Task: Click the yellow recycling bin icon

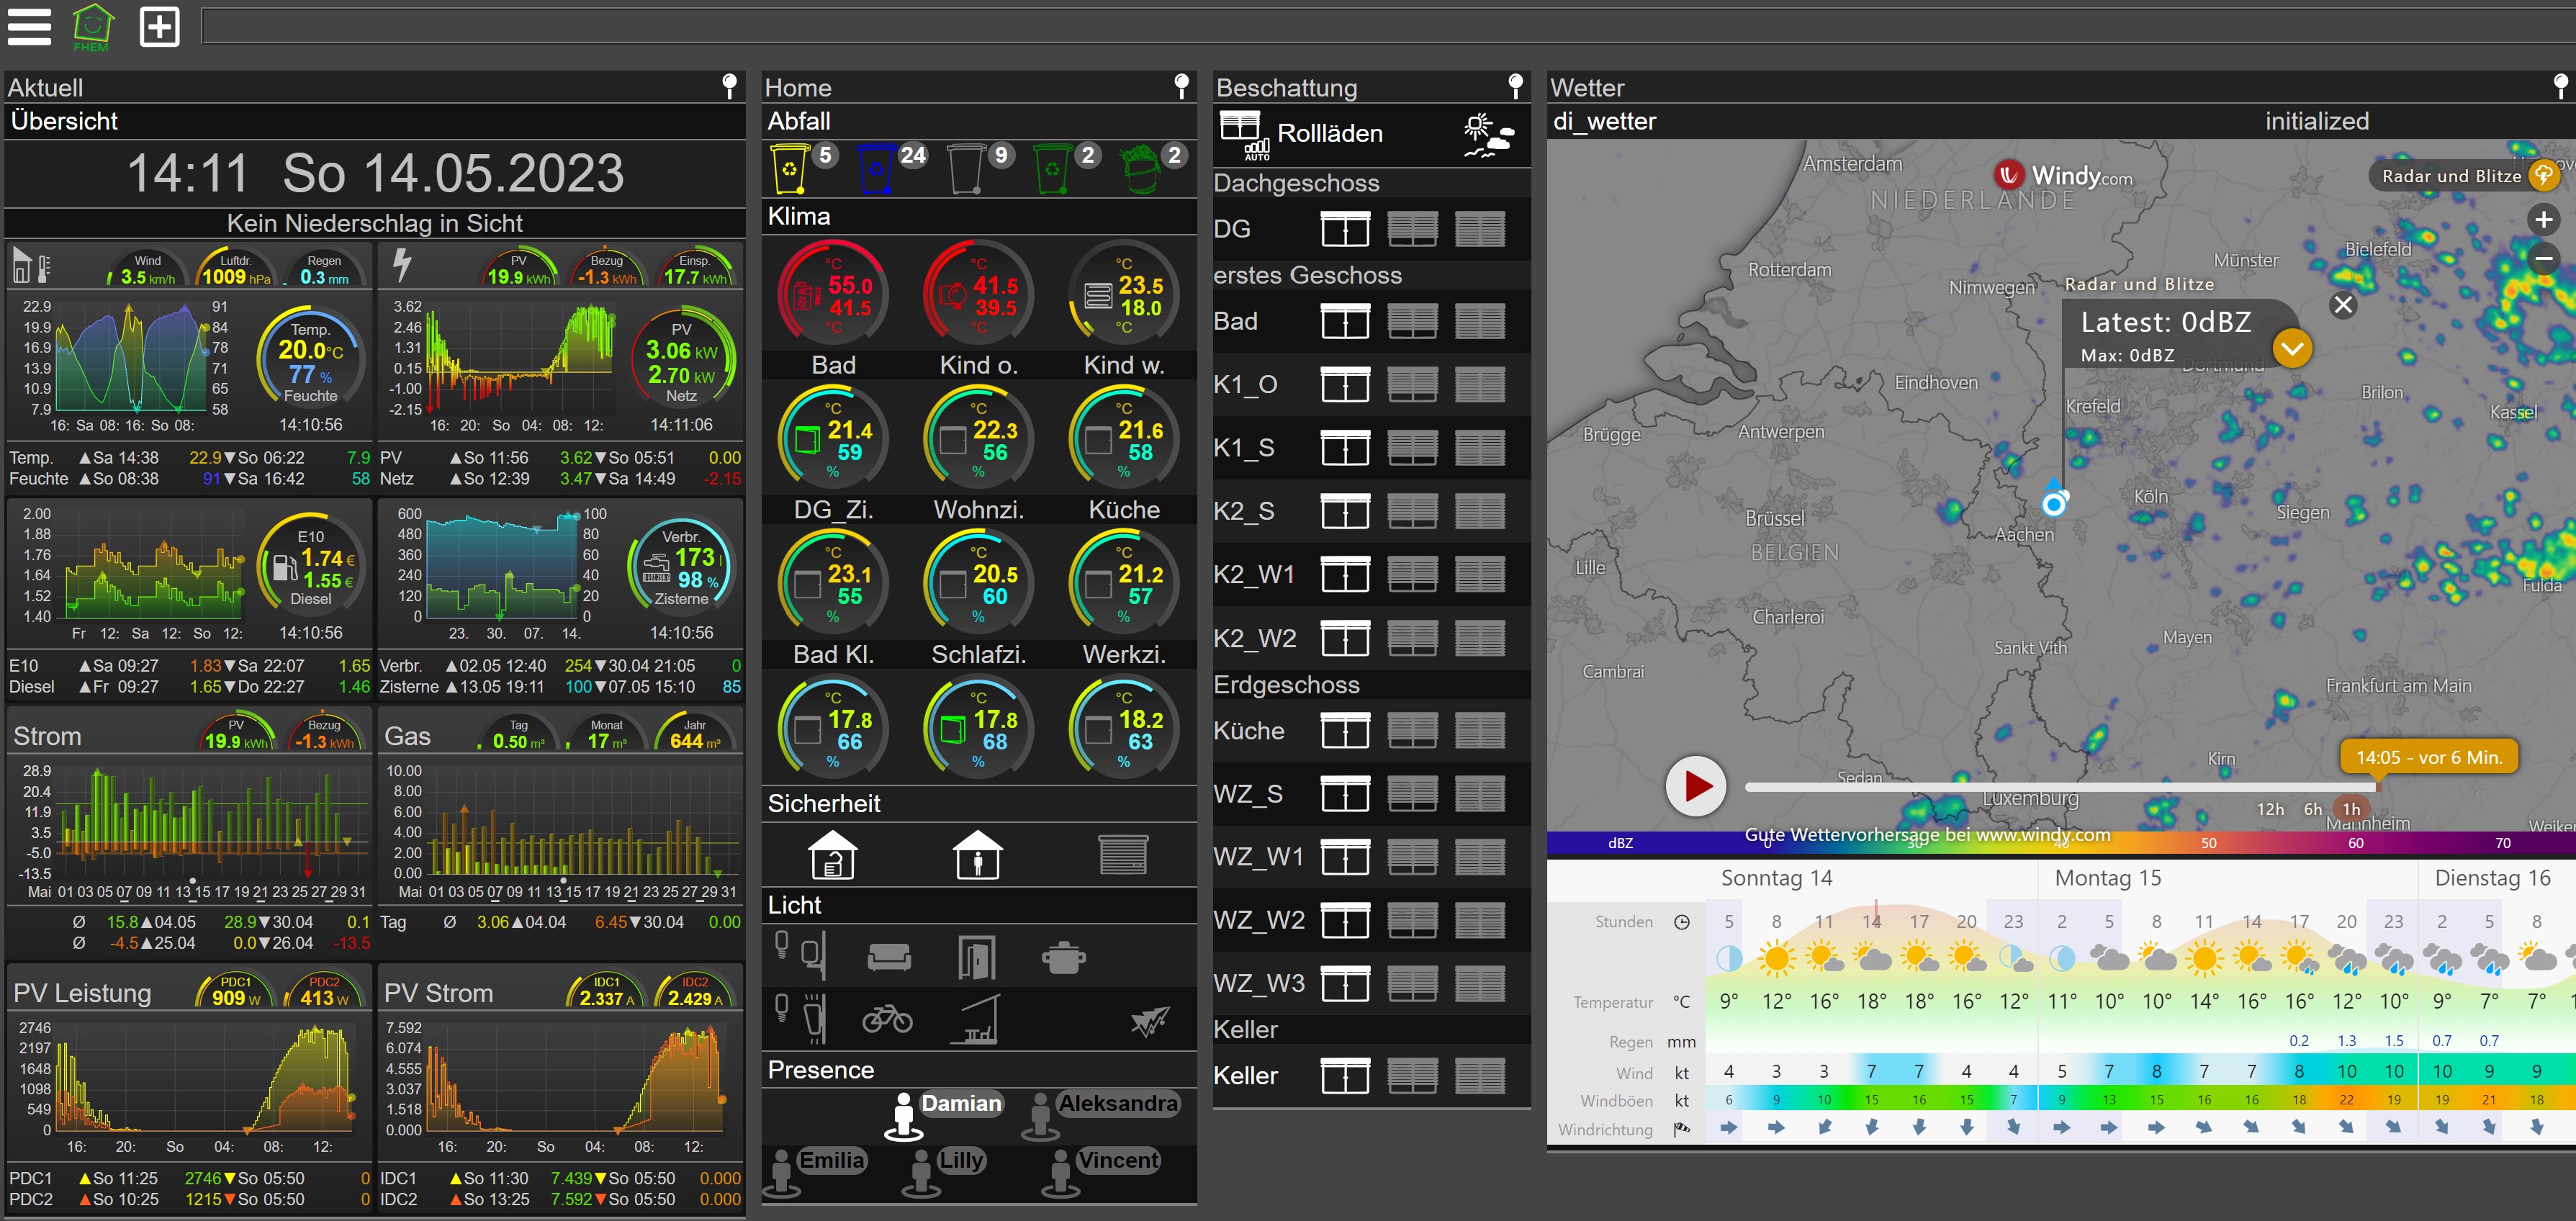Action: tap(789, 168)
